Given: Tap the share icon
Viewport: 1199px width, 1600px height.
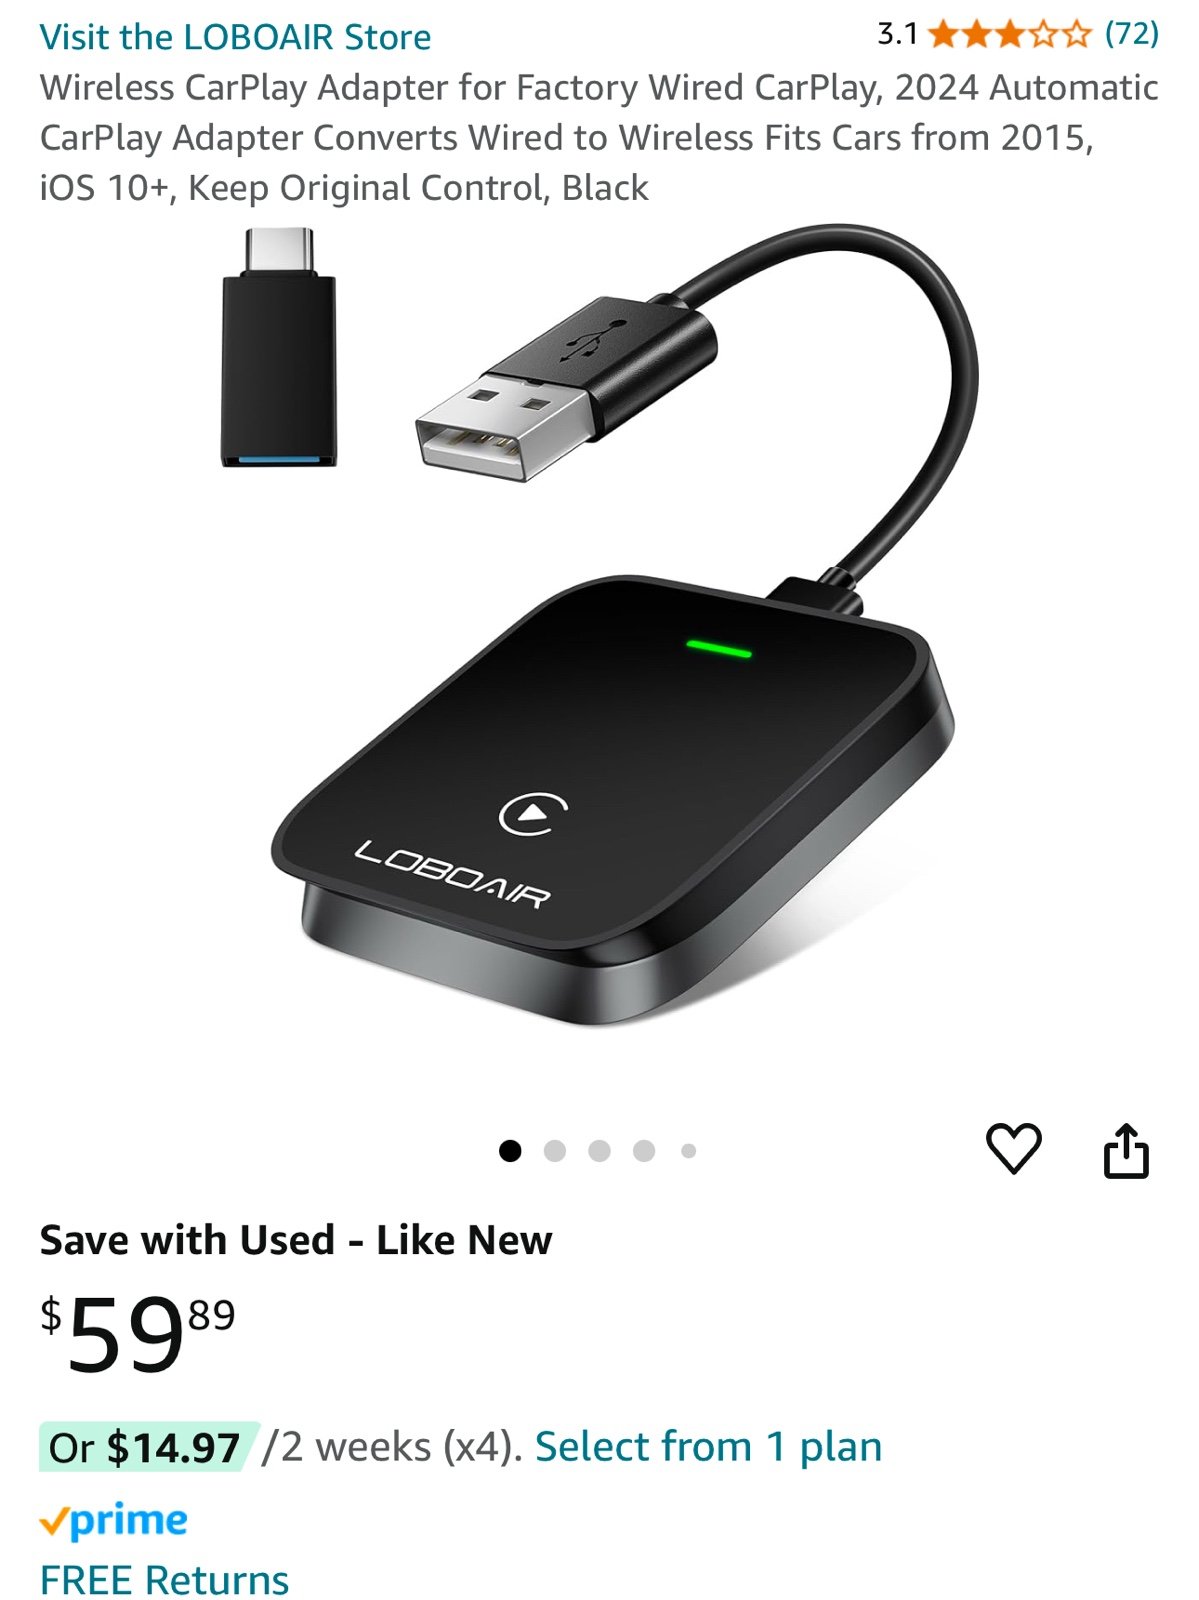Looking at the screenshot, I should click(1126, 1150).
